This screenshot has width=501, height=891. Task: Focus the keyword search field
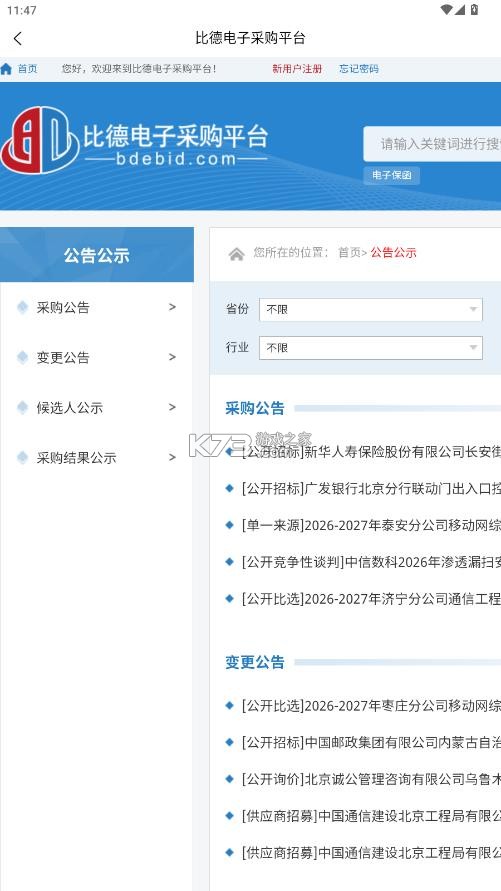432,144
